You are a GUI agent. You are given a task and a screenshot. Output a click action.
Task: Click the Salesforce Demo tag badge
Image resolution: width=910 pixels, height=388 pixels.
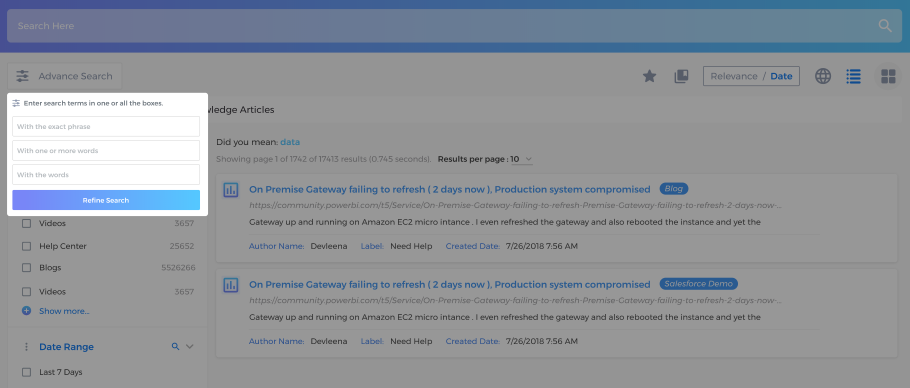click(x=699, y=284)
